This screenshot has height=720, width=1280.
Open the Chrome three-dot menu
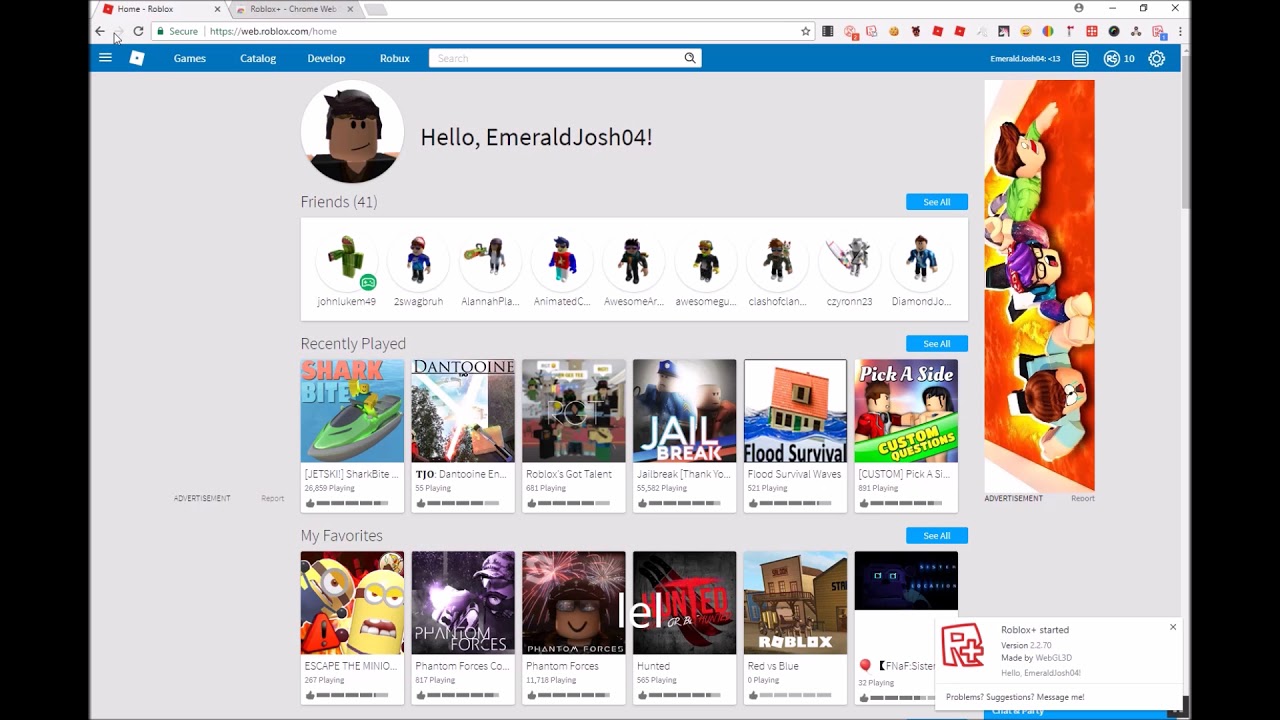pos(1180,31)
